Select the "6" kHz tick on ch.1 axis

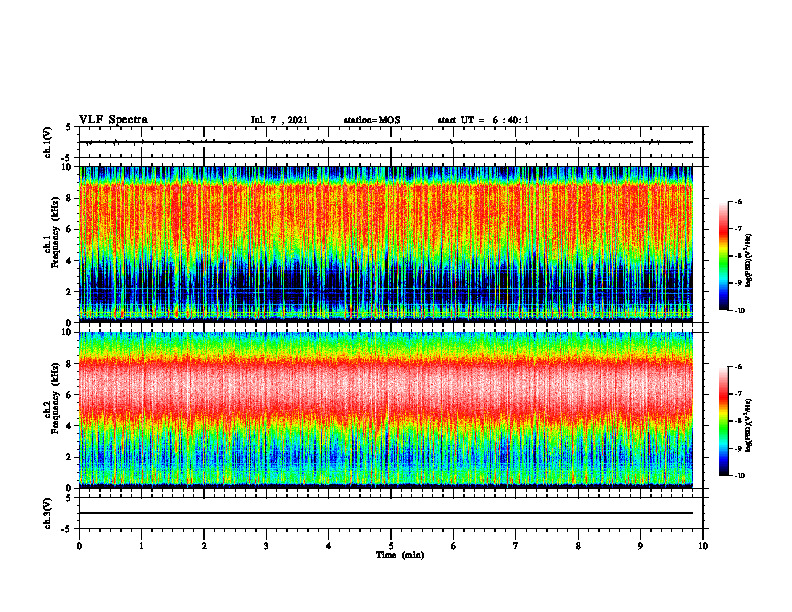click(x=70, y=229)
